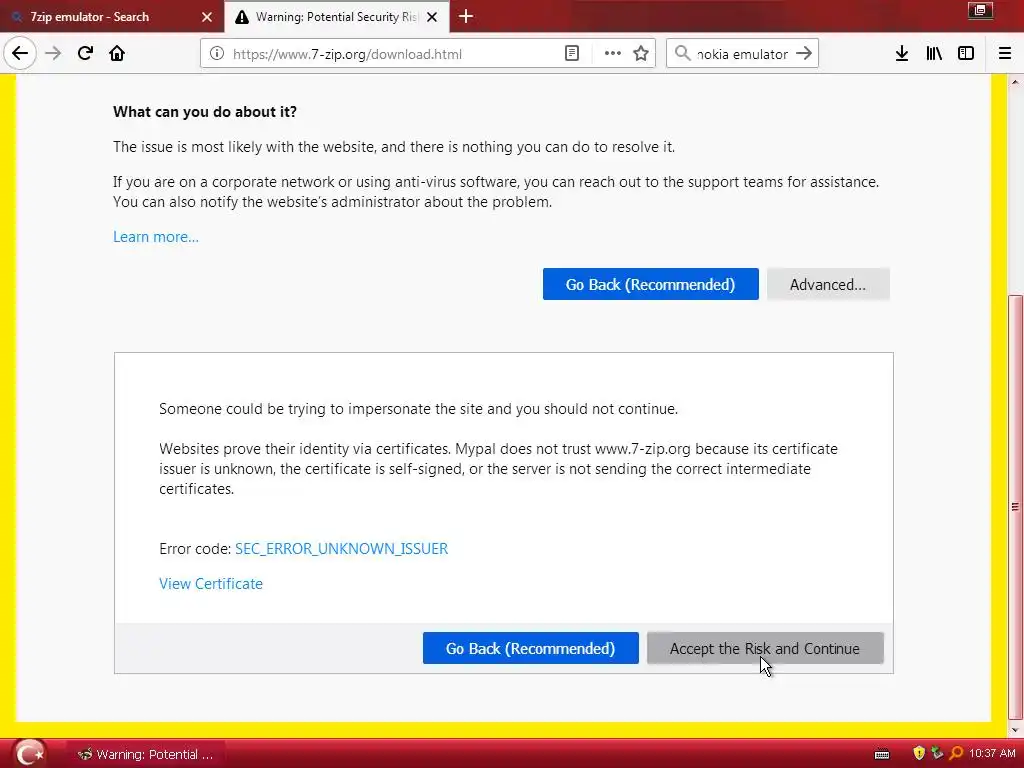Bookmark this page with the star
This screenshot has width=1024, height=768.
tap(641, 54)
